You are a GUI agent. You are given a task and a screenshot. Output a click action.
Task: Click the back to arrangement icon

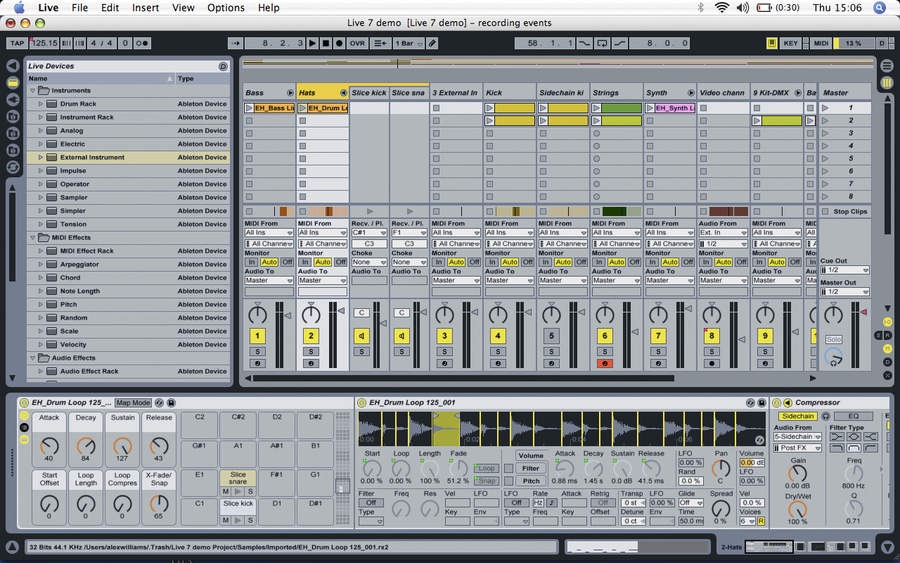[379, 43]
